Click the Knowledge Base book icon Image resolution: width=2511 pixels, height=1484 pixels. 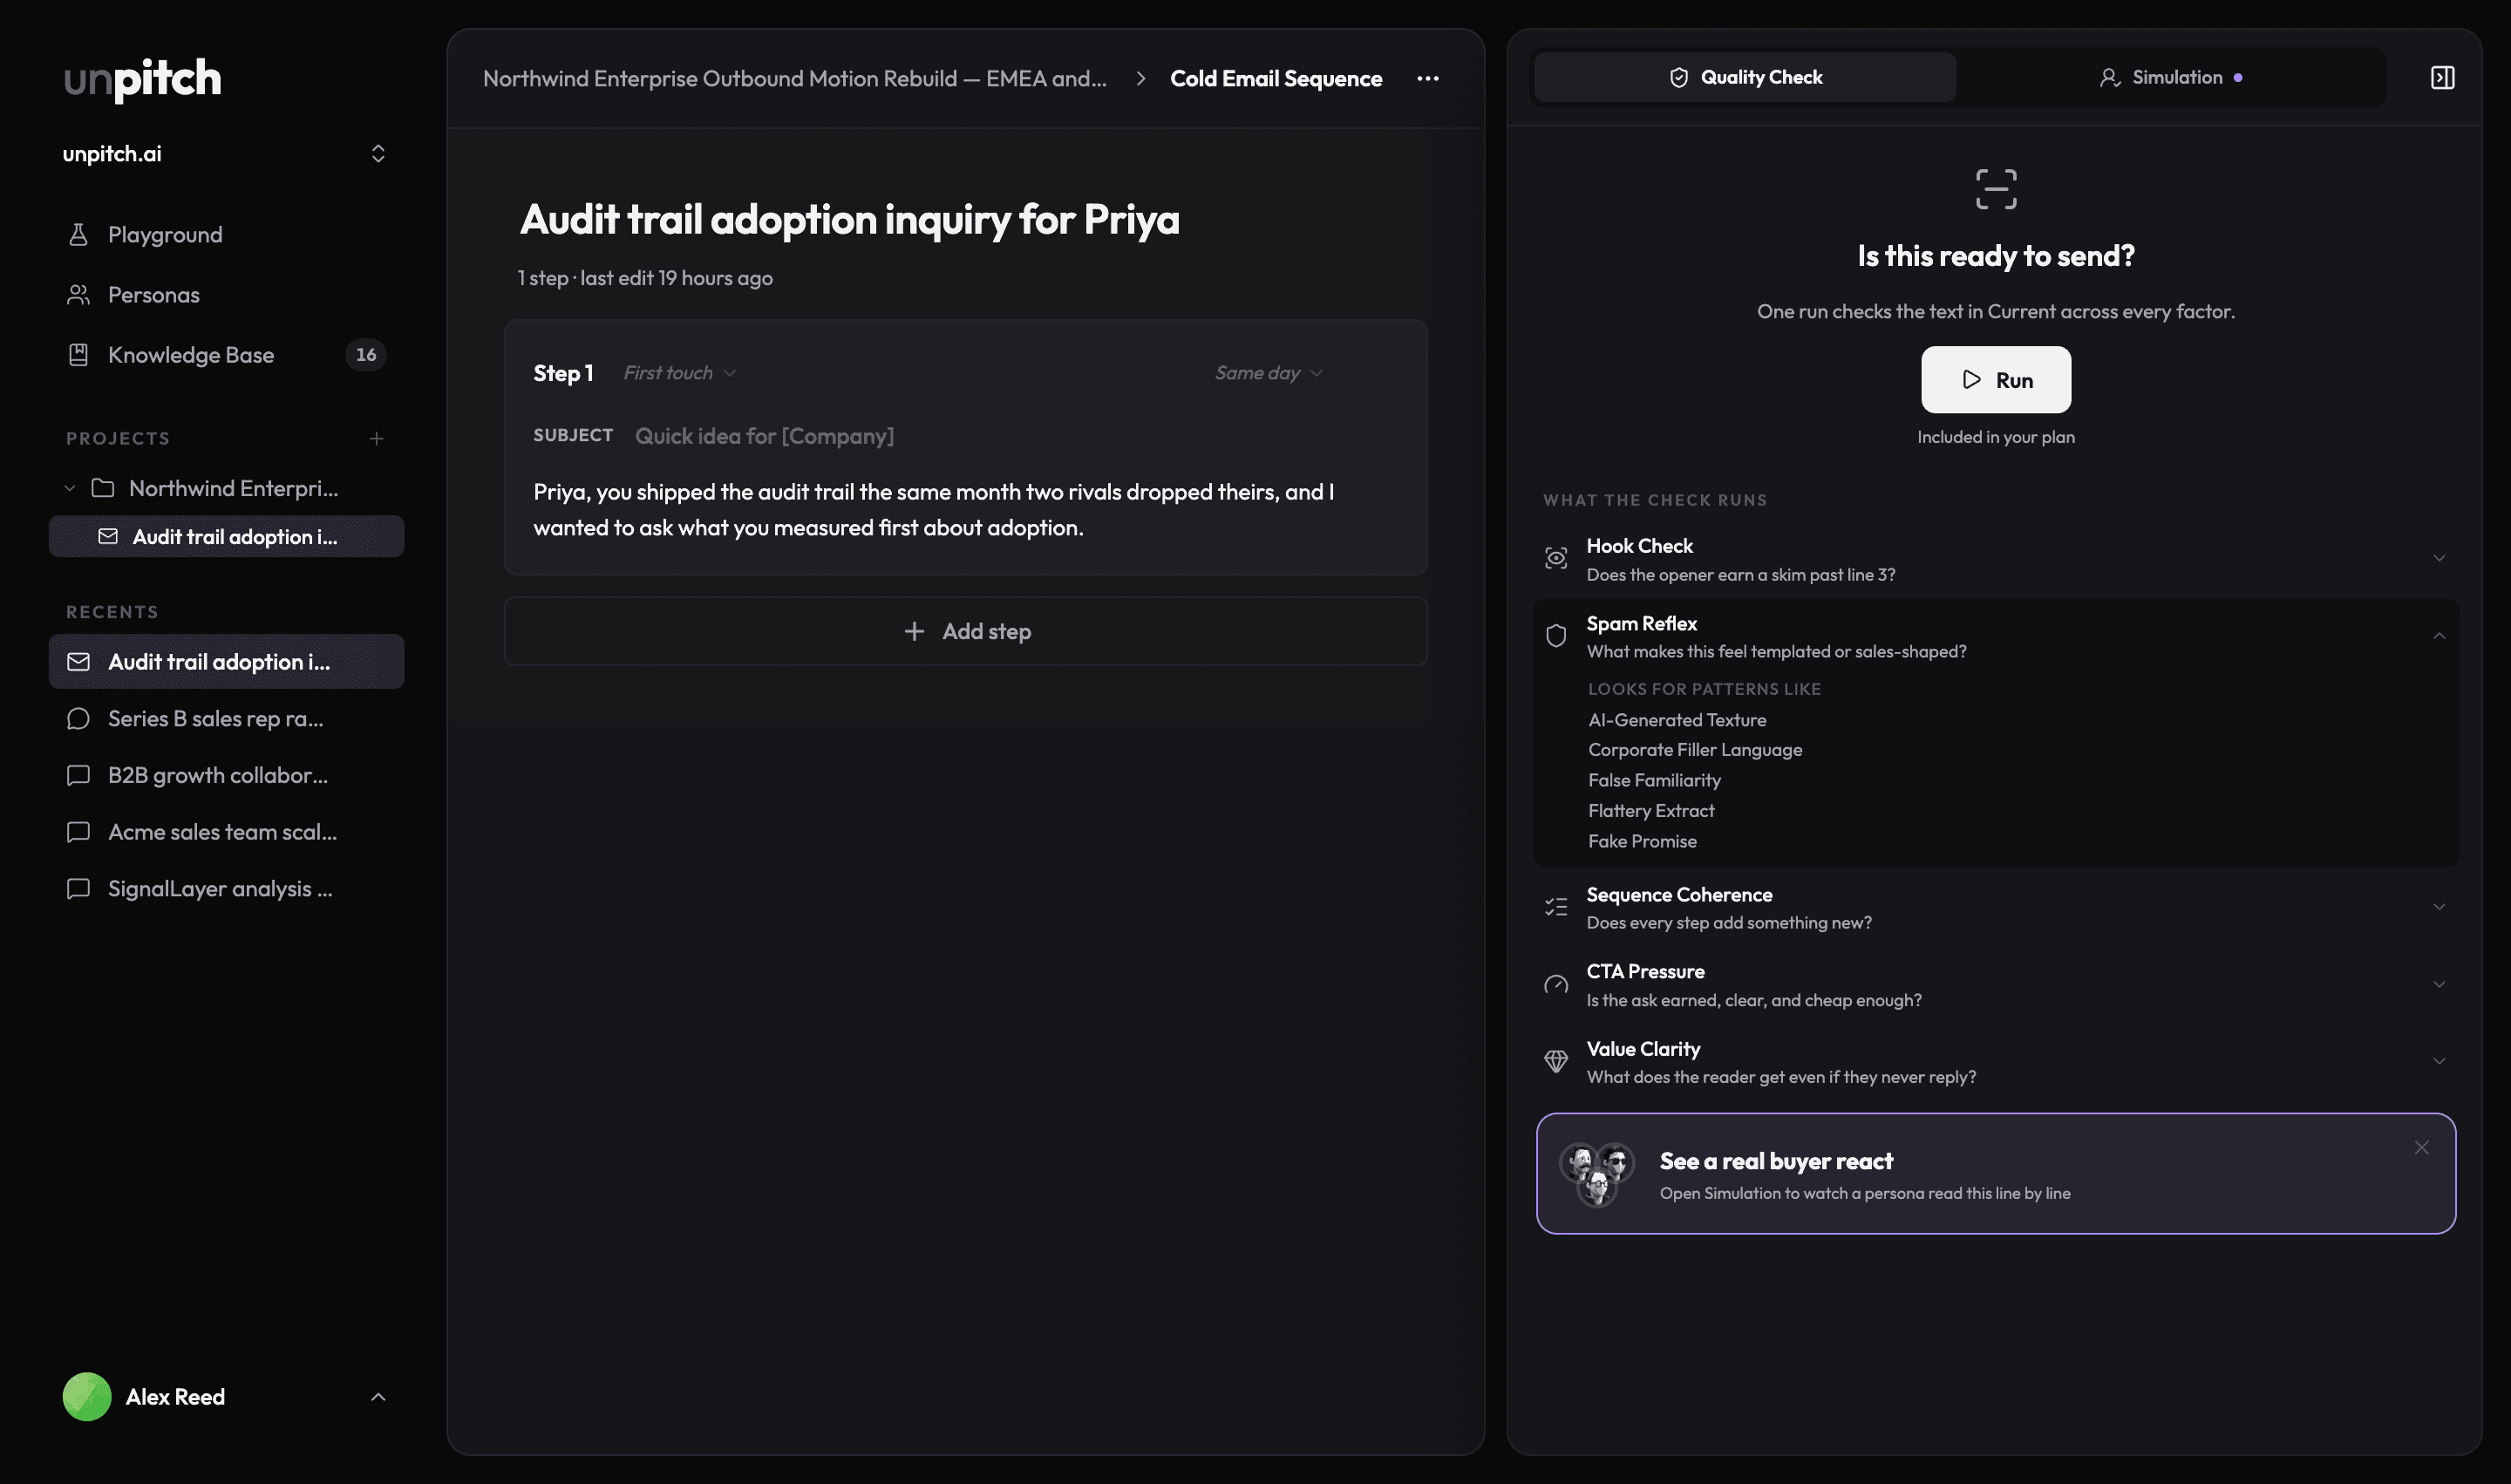tap(78, 355)
